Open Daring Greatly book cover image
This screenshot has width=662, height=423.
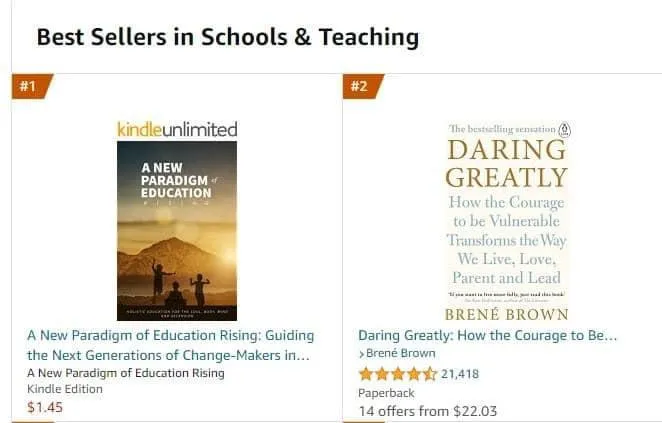point(507,222)
